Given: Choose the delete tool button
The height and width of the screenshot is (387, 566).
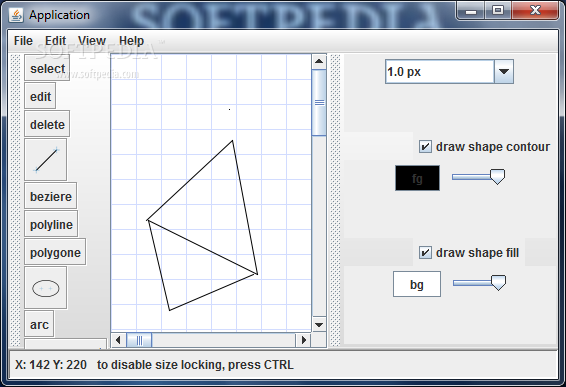Looking at the screenshot, I should coord(47,124).
